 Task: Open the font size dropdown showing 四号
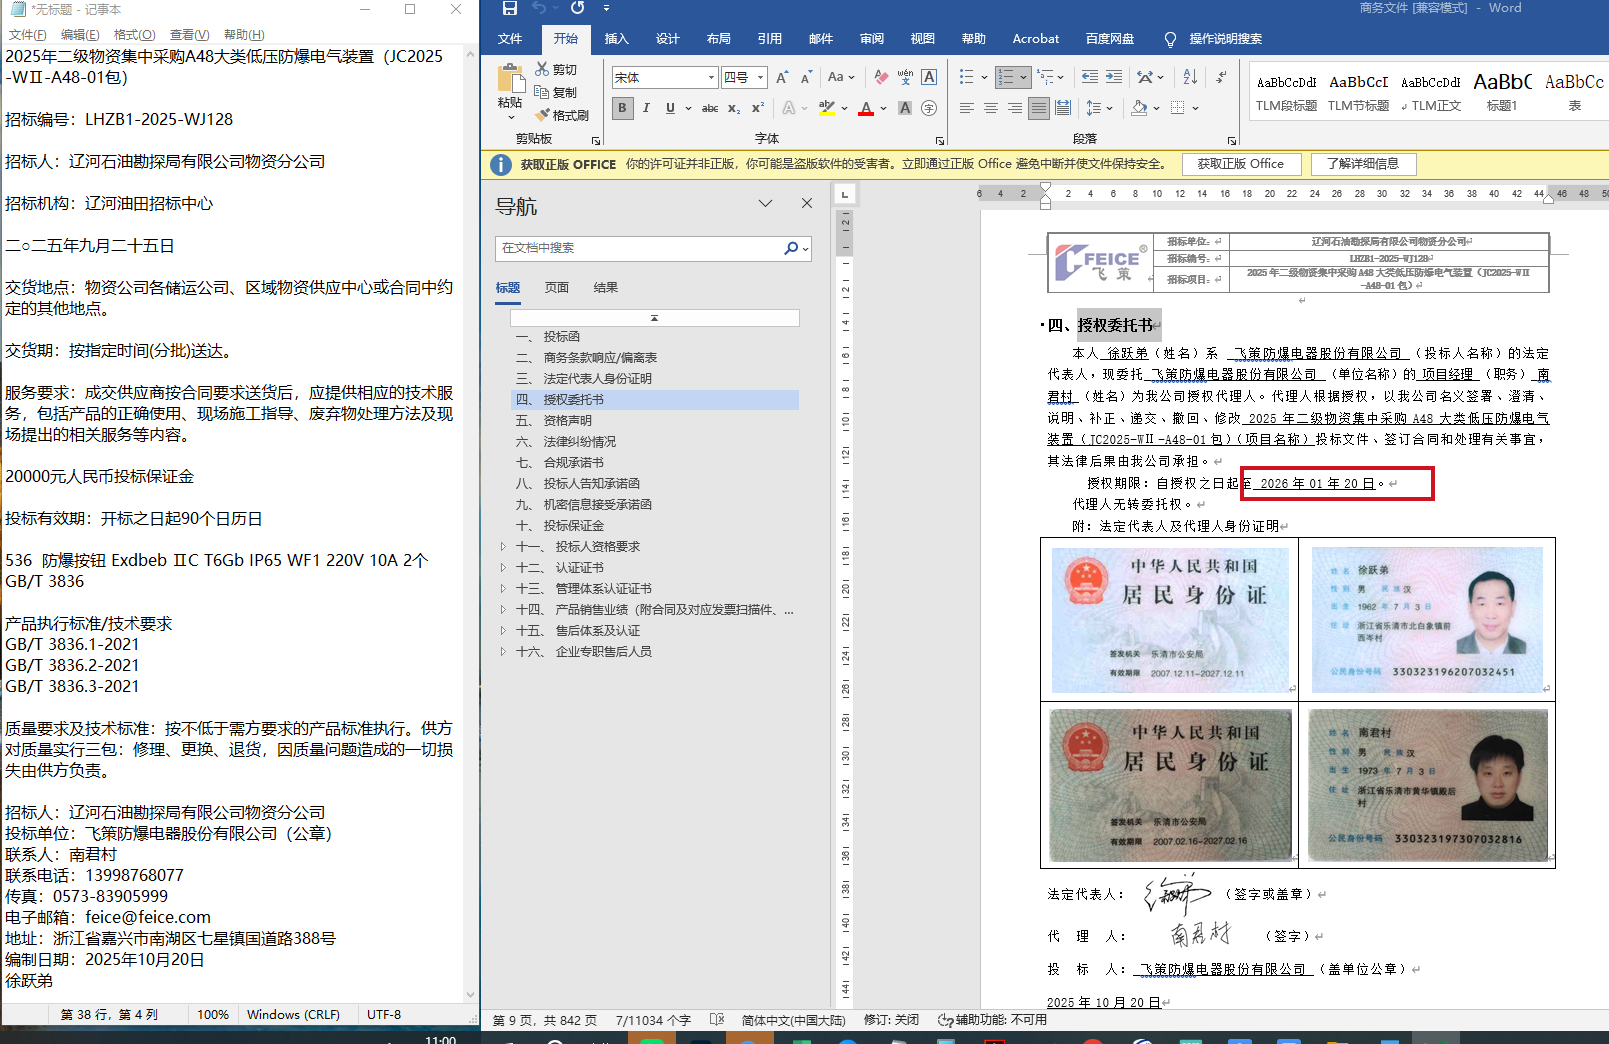[x=761, y=77]
